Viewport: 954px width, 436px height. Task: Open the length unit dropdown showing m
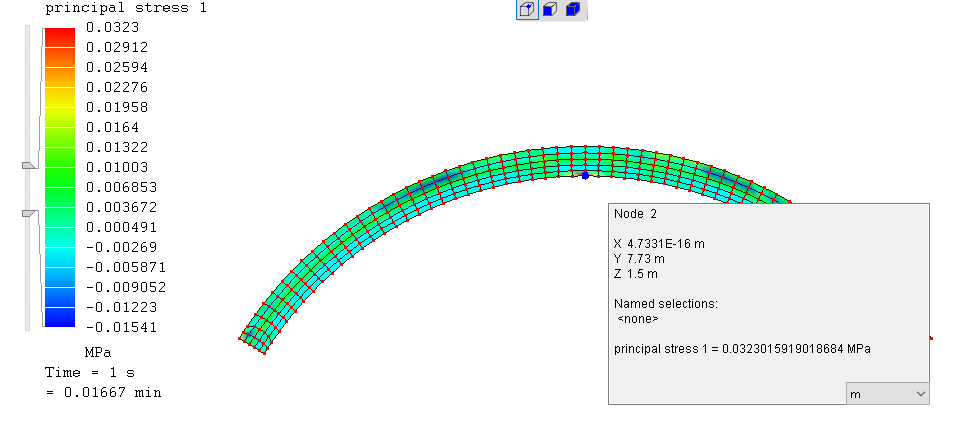(888, 393)
